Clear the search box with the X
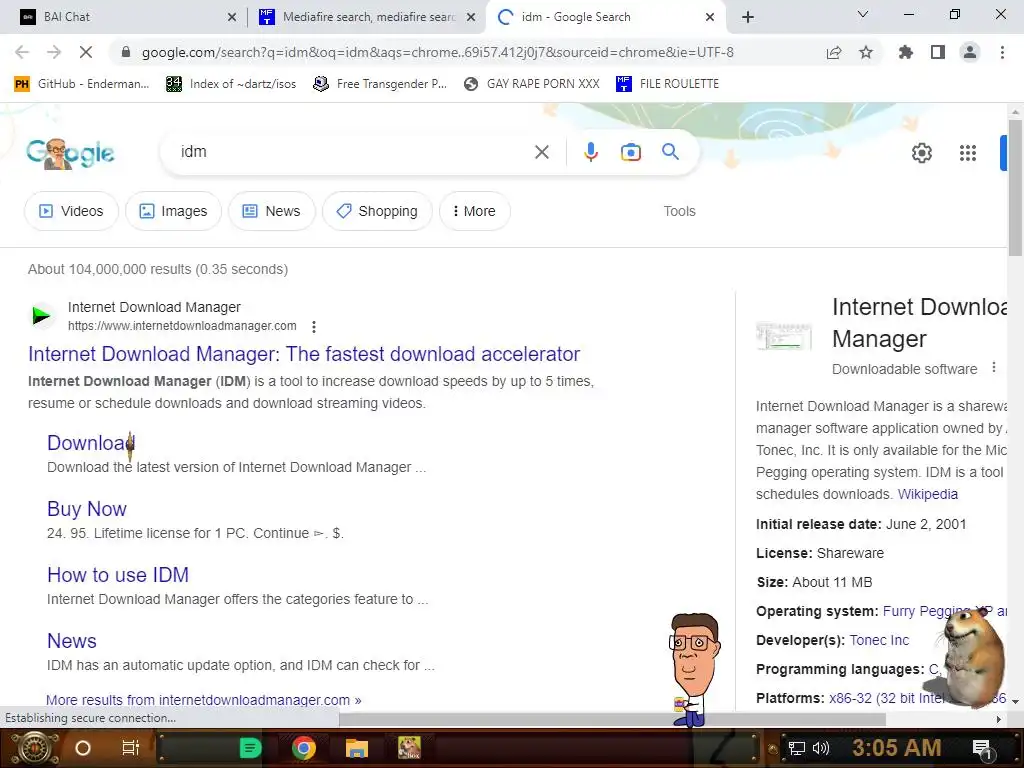Image resolution: width=1024 pixels, height=768 pixels. 541,152
